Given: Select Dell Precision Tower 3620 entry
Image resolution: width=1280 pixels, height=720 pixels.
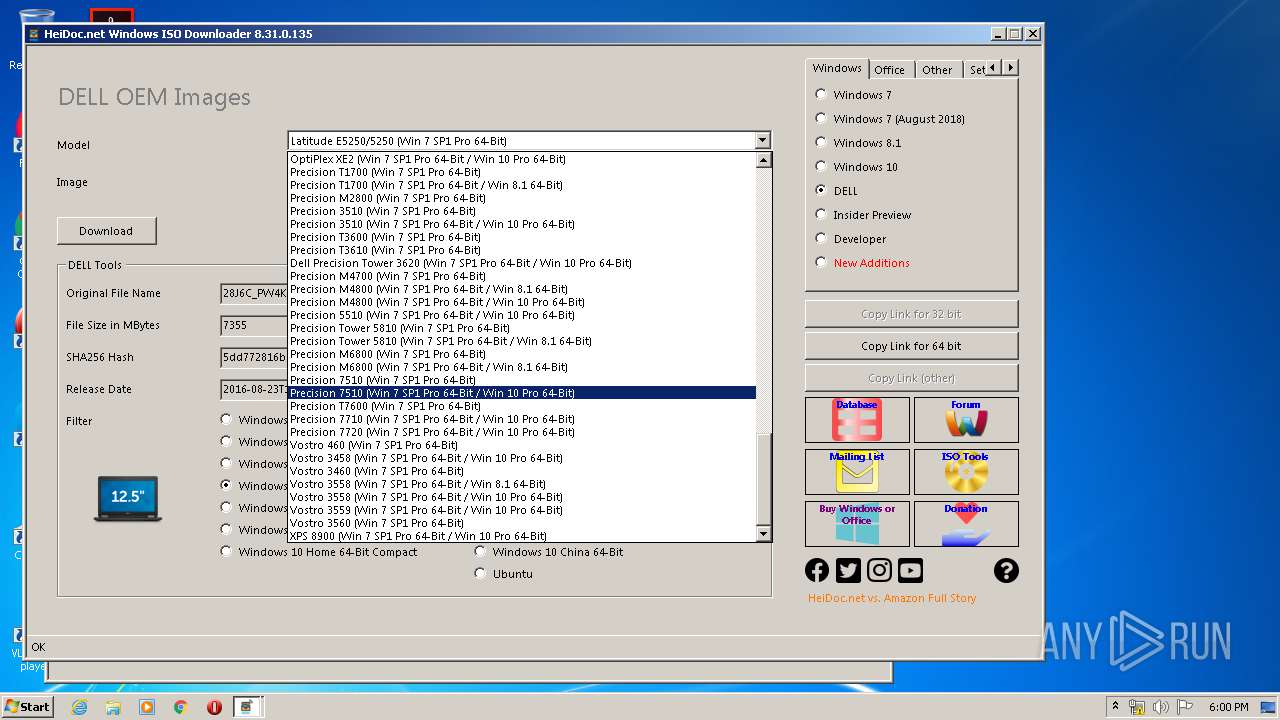Looking at the screenshot, I should coord(522,263).
